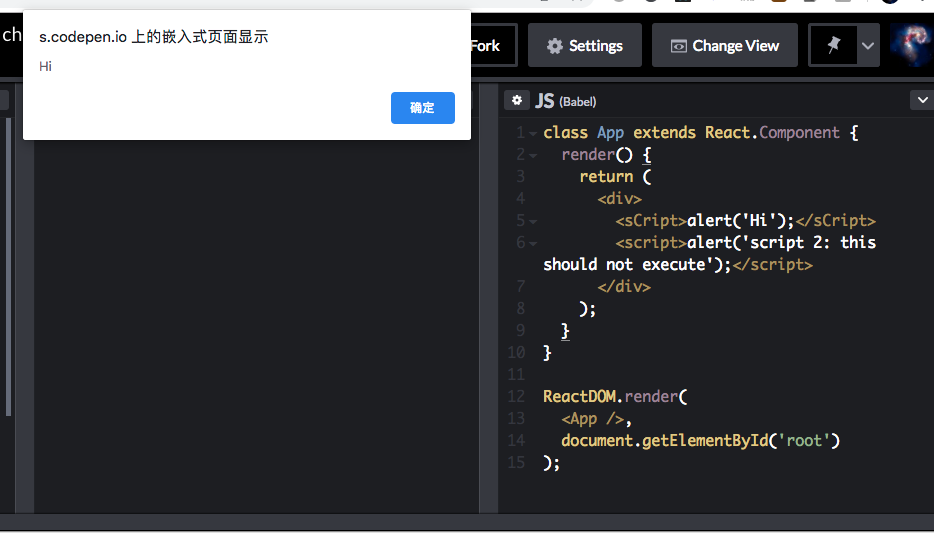Click the '<App />,' code on line 13

[596, 419]
